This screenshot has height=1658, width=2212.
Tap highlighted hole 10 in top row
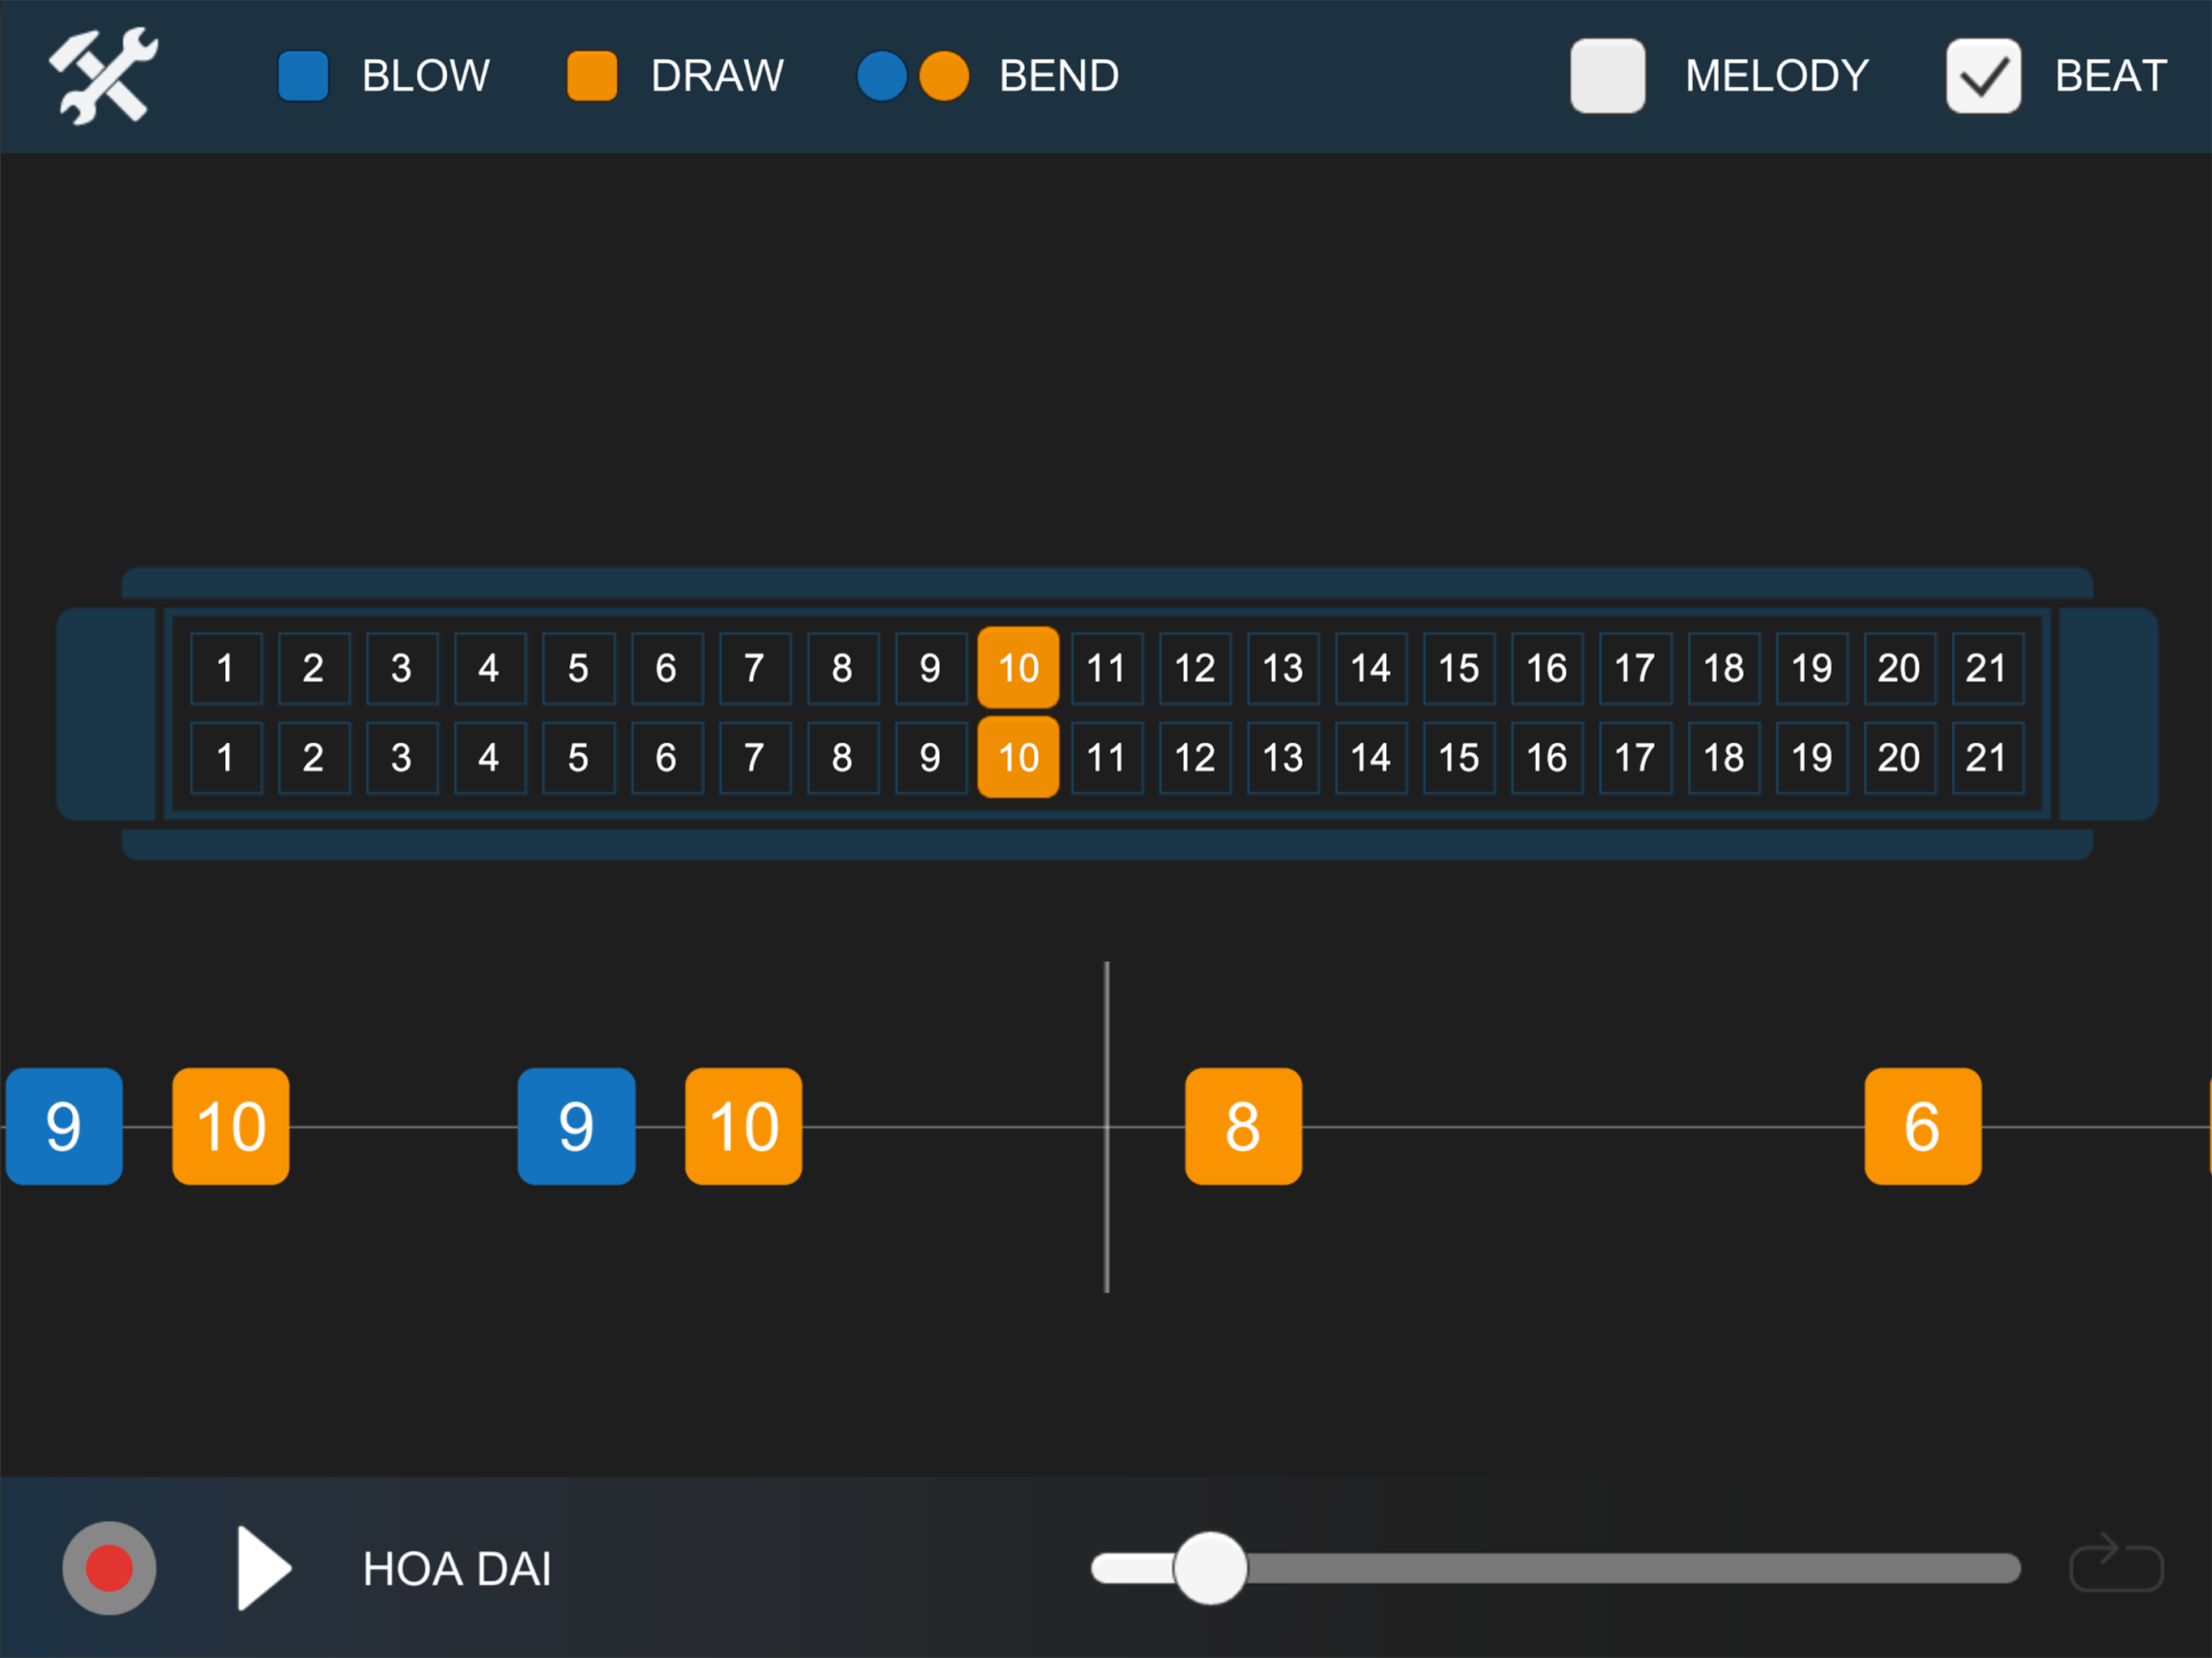pyautogui.click(x=1018, y=667)
